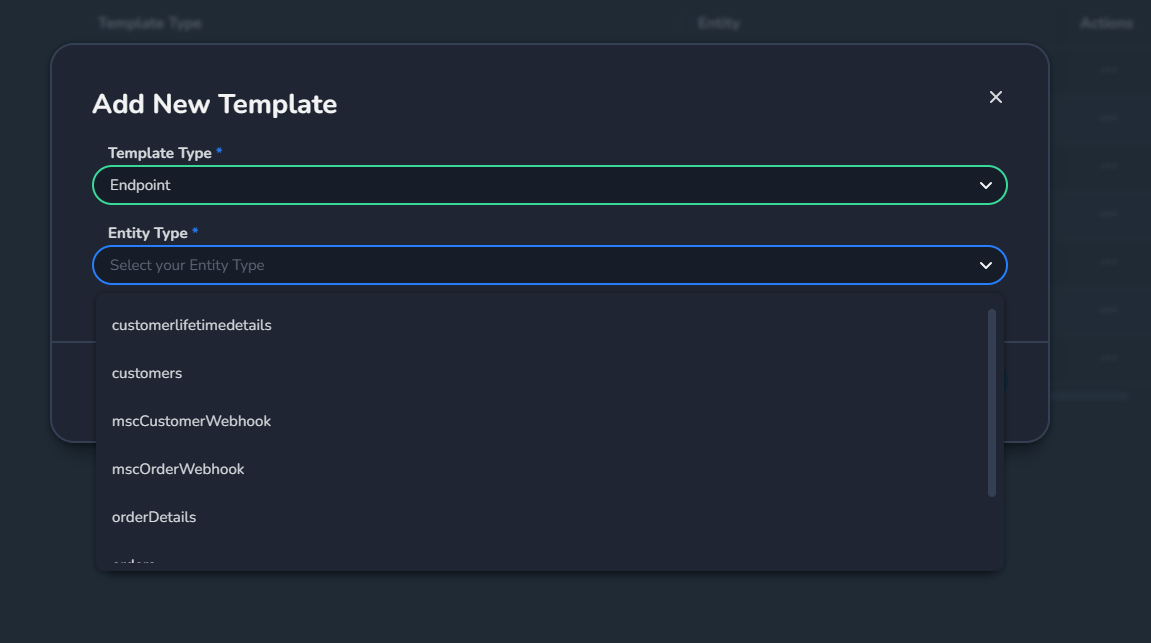Select the customers entity option
The width and height of the screenshot is (1151, 643).
(x=542, y=373)
